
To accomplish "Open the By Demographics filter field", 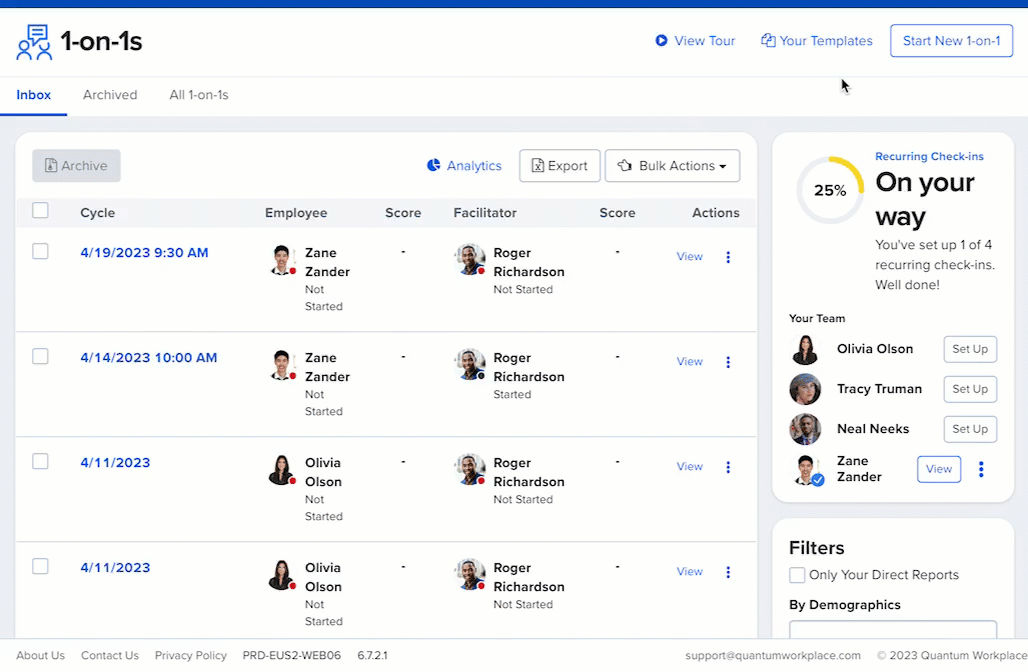I will click(x=892, y=629).
